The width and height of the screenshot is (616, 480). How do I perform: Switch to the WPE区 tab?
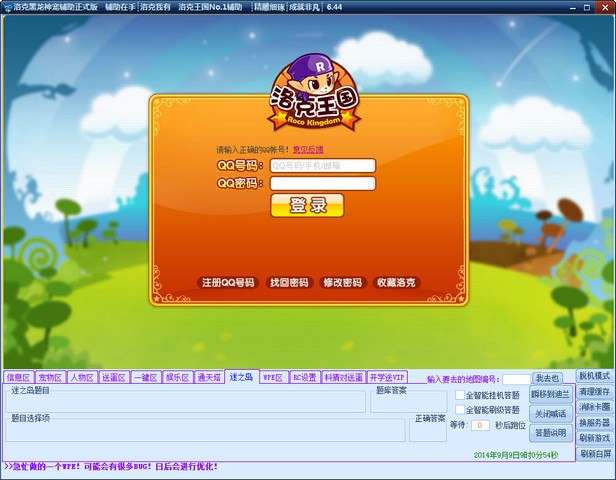273,377
